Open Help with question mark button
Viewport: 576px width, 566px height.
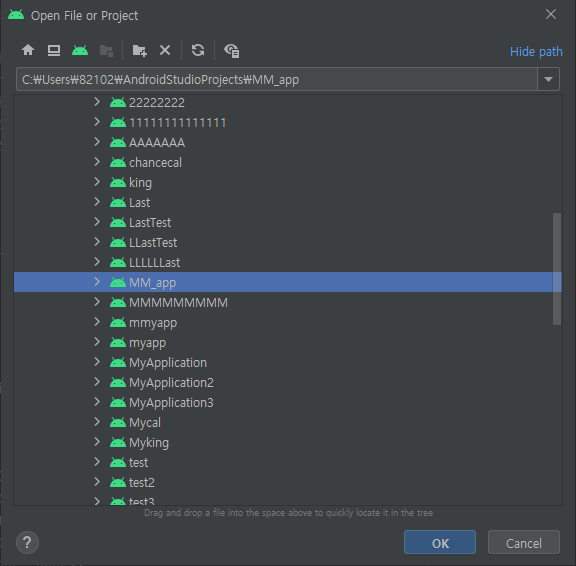click(27, 542)
